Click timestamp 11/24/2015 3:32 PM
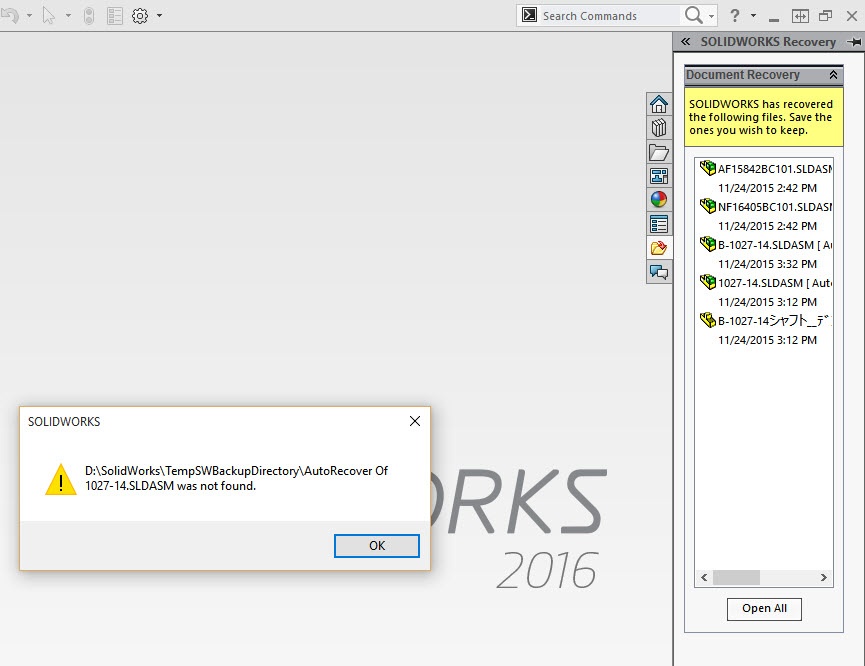The height and width of the screenshot is (666, 865). coord(767,264)
